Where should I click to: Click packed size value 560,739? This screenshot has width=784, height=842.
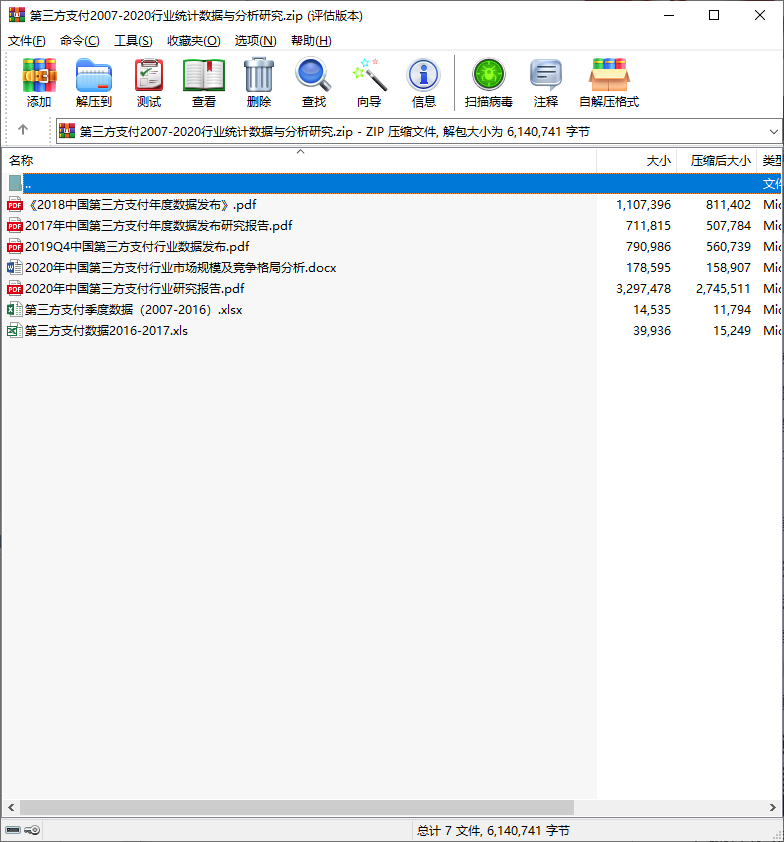728,246
